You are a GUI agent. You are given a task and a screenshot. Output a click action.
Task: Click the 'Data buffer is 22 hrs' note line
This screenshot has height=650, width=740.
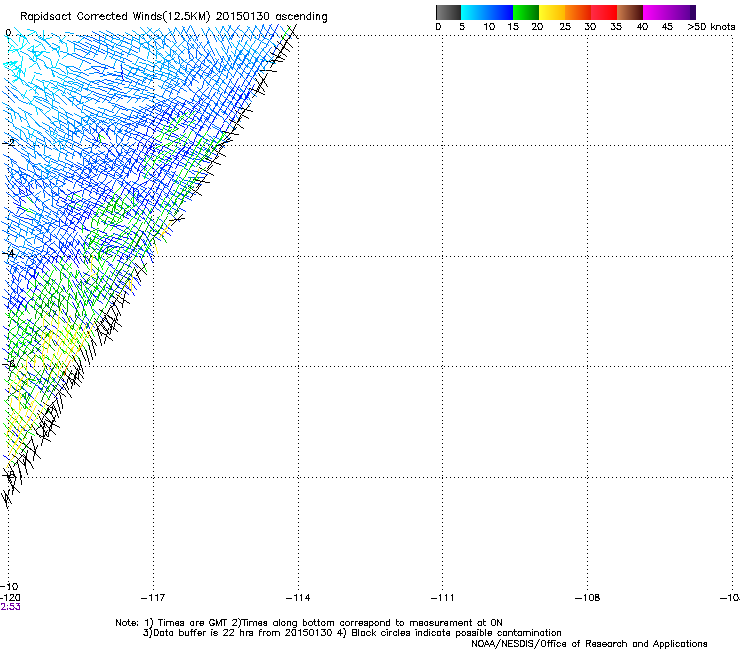(352, 633)
